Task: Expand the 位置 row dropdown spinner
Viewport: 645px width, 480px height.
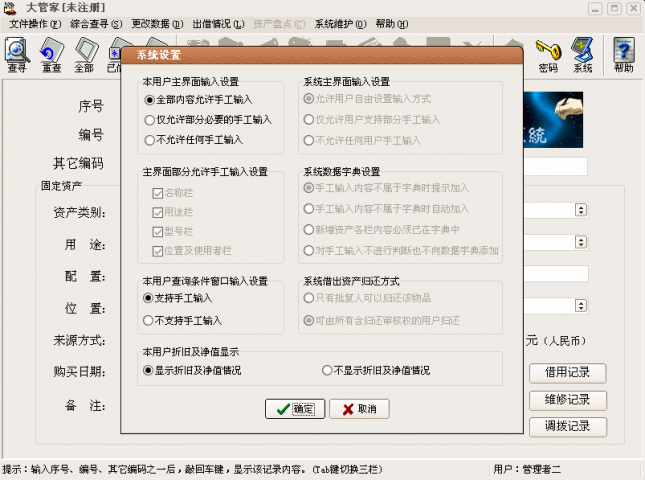Action: coord(581,306)
